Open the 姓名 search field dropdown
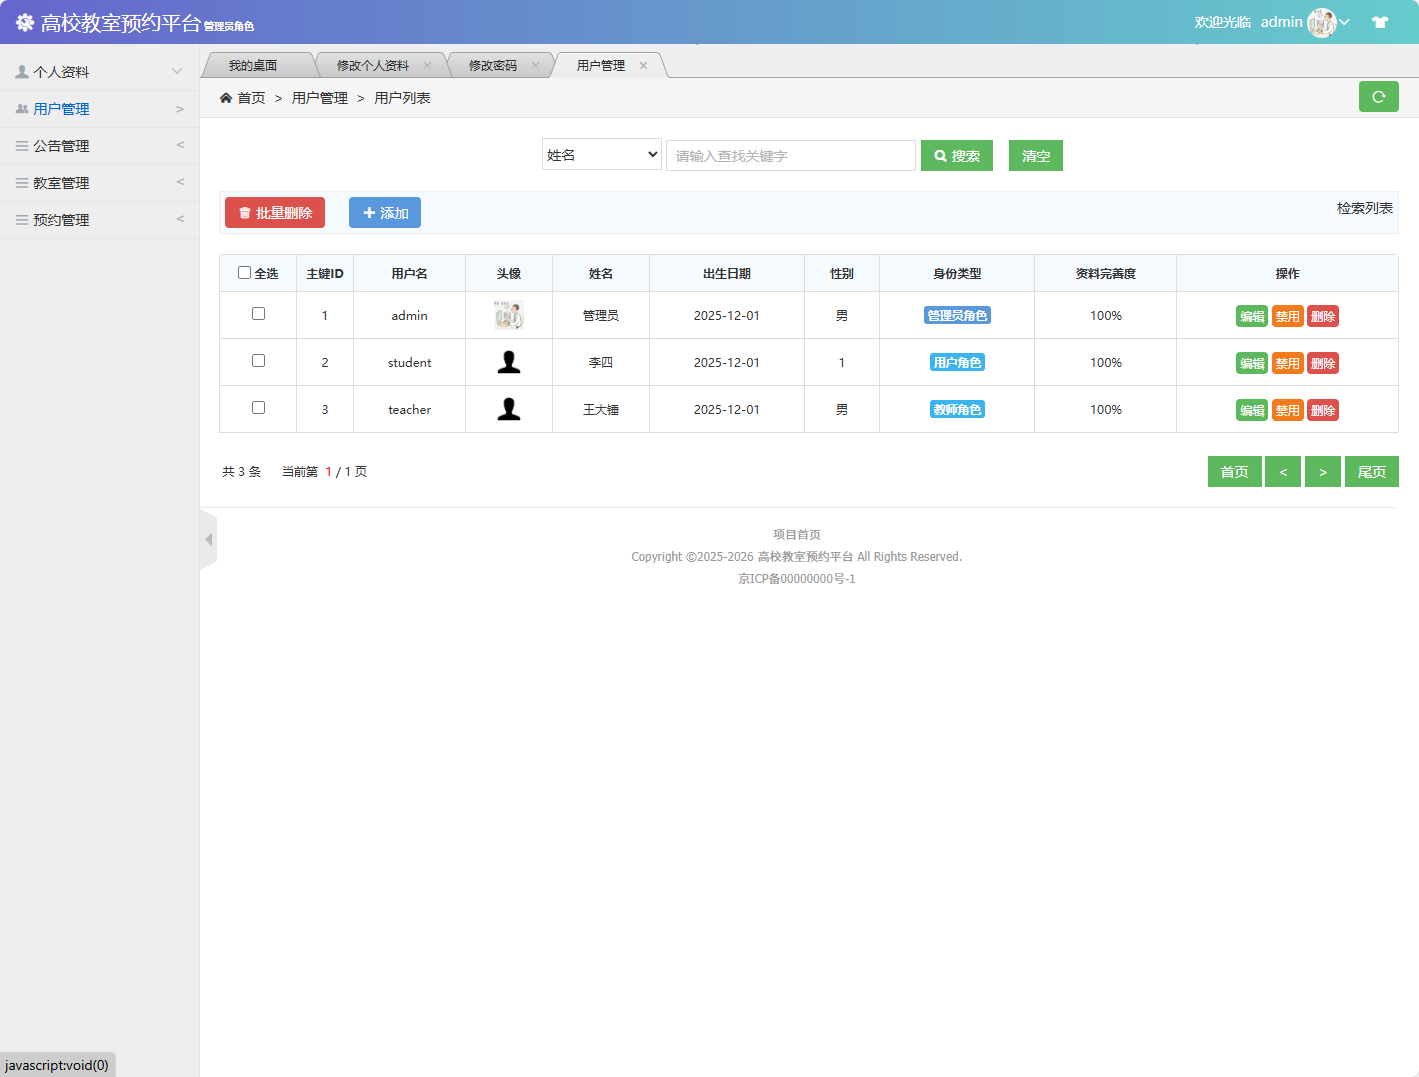Screen dimensions: 1419x1077 (x=601, y=155)
